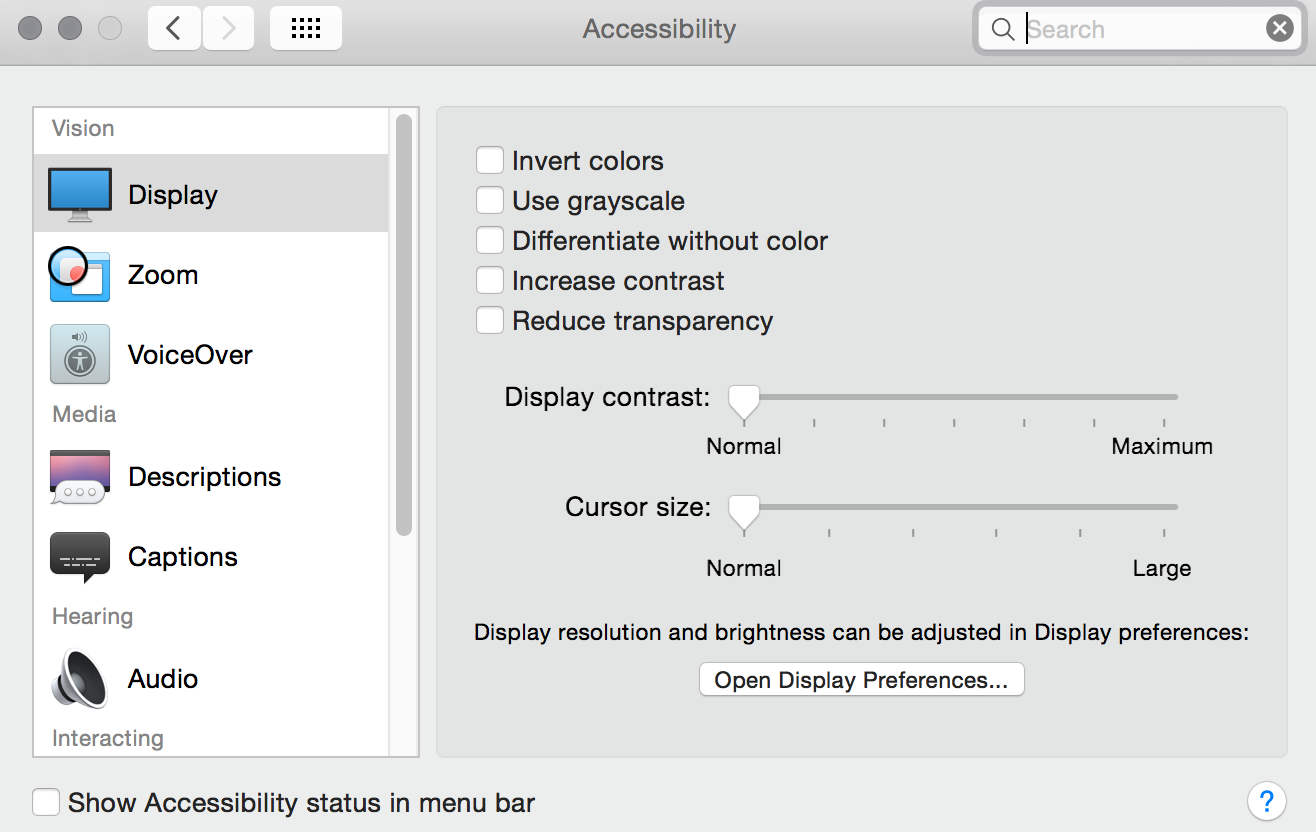
Task: Select the Captions icon
Action: click(x=80, y=557)
